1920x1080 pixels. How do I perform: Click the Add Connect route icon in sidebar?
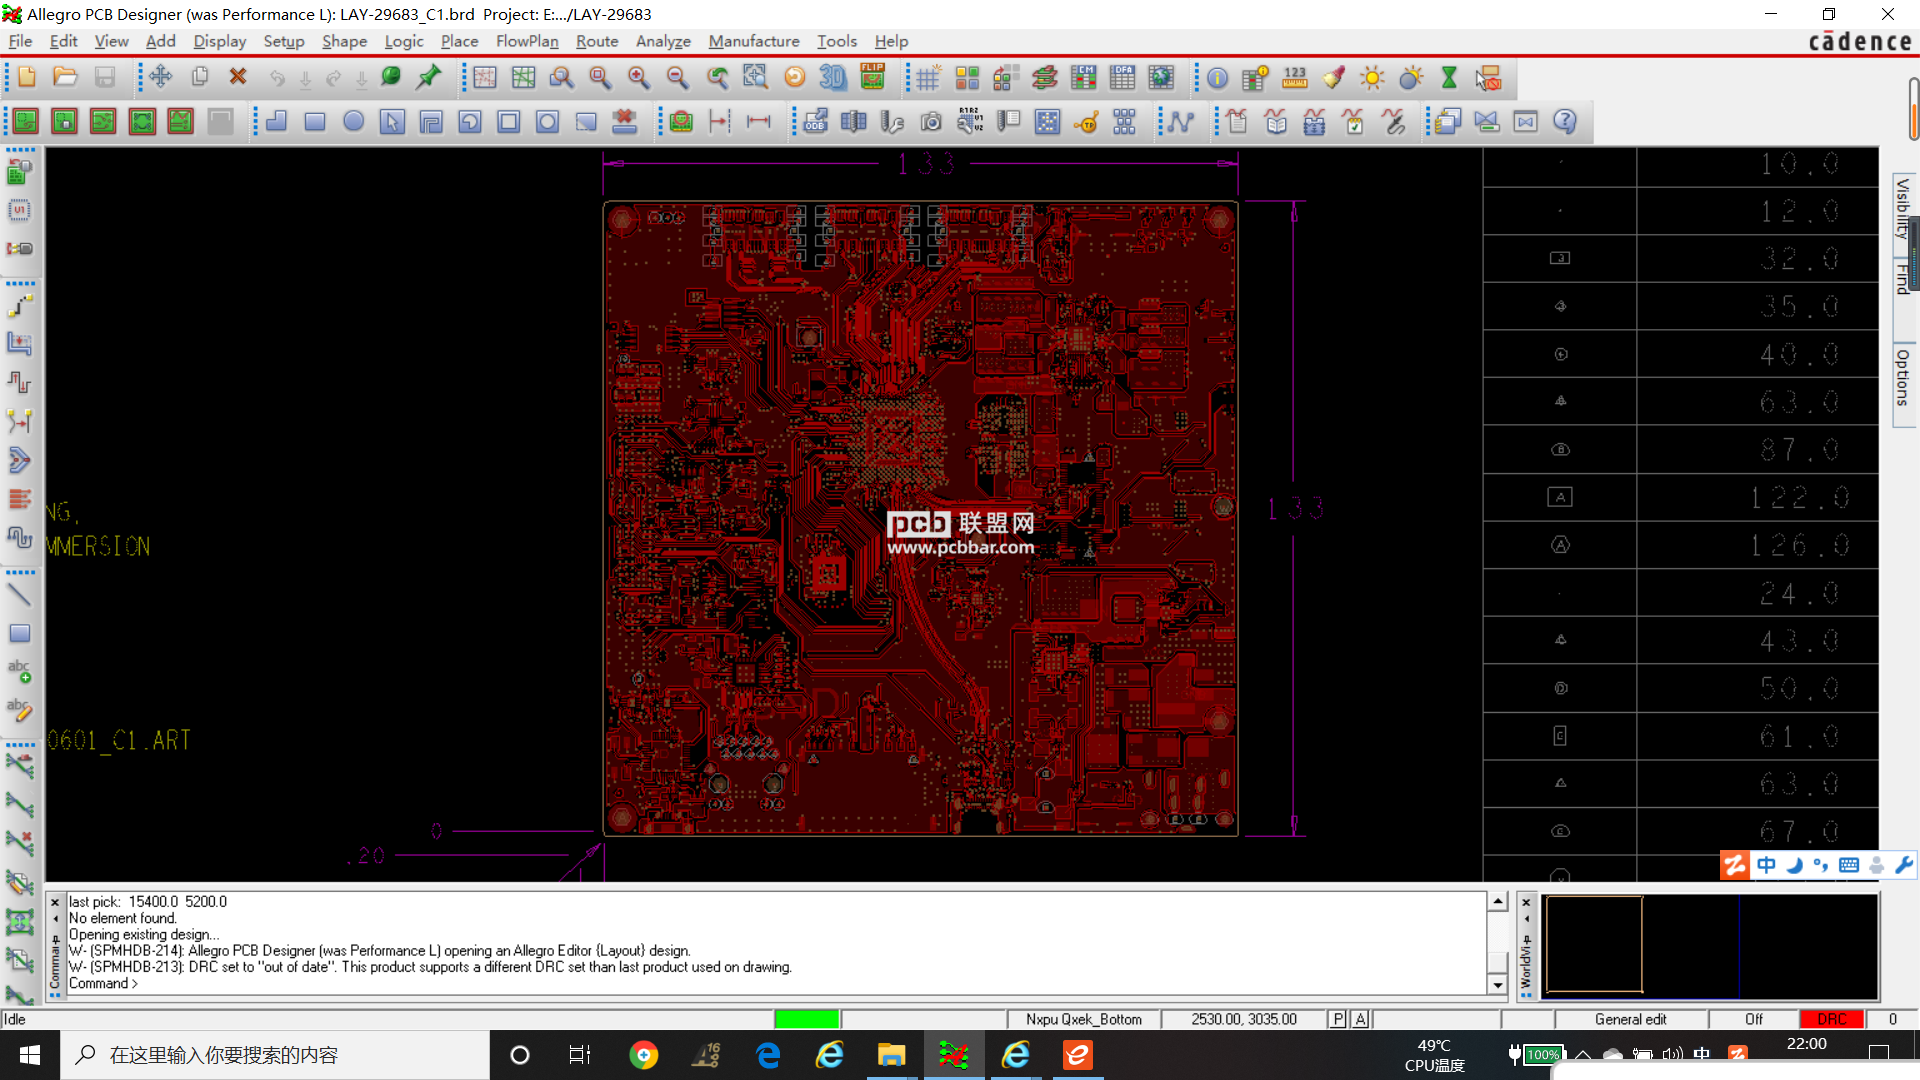pos(20,305)
